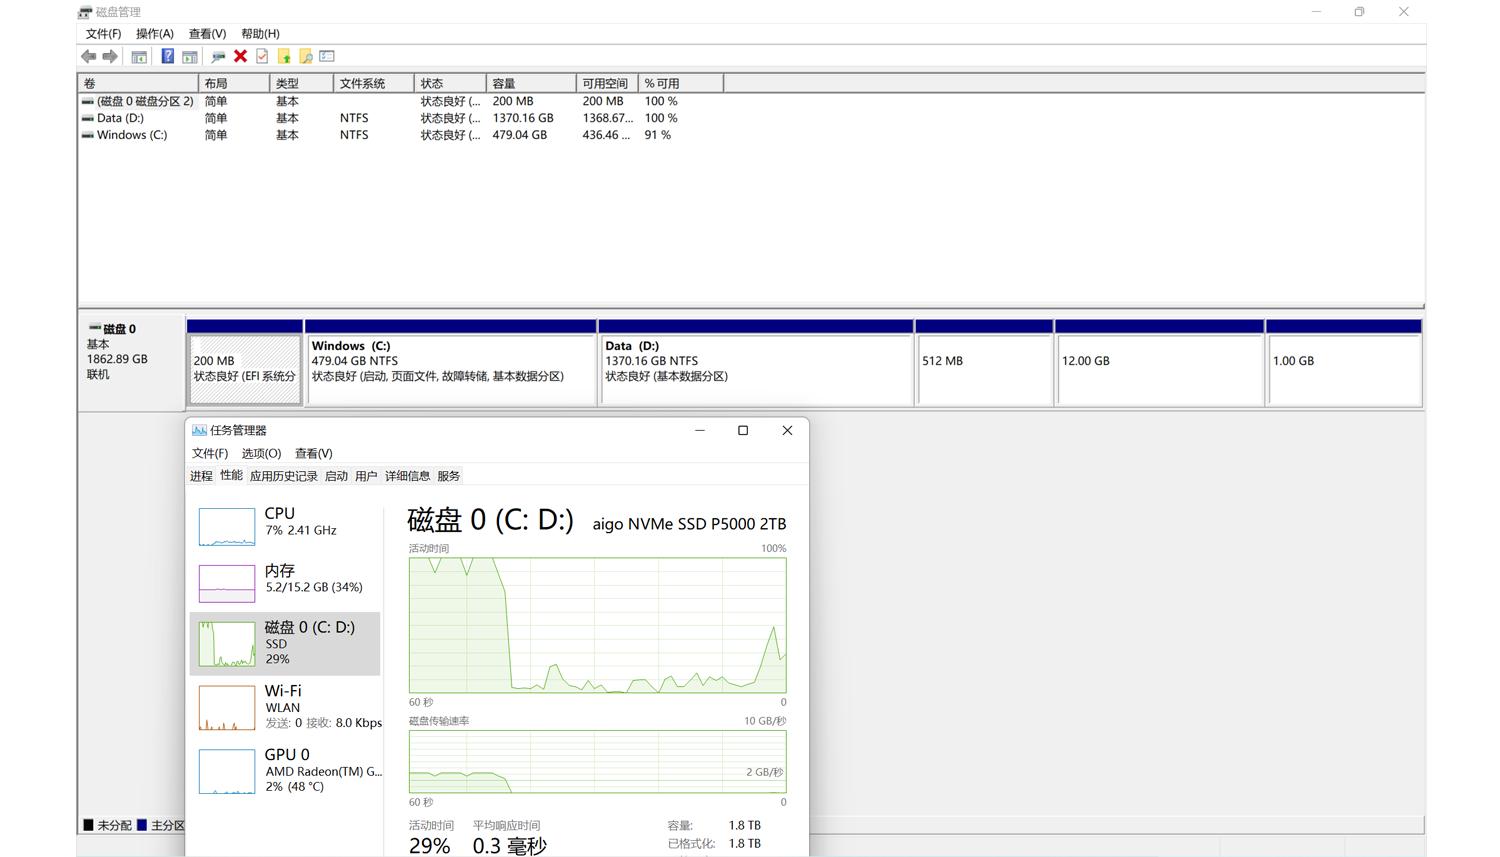Click the back arrow toolbar icon
Viewport: 1500px width, 857px height.
(89, 57)
